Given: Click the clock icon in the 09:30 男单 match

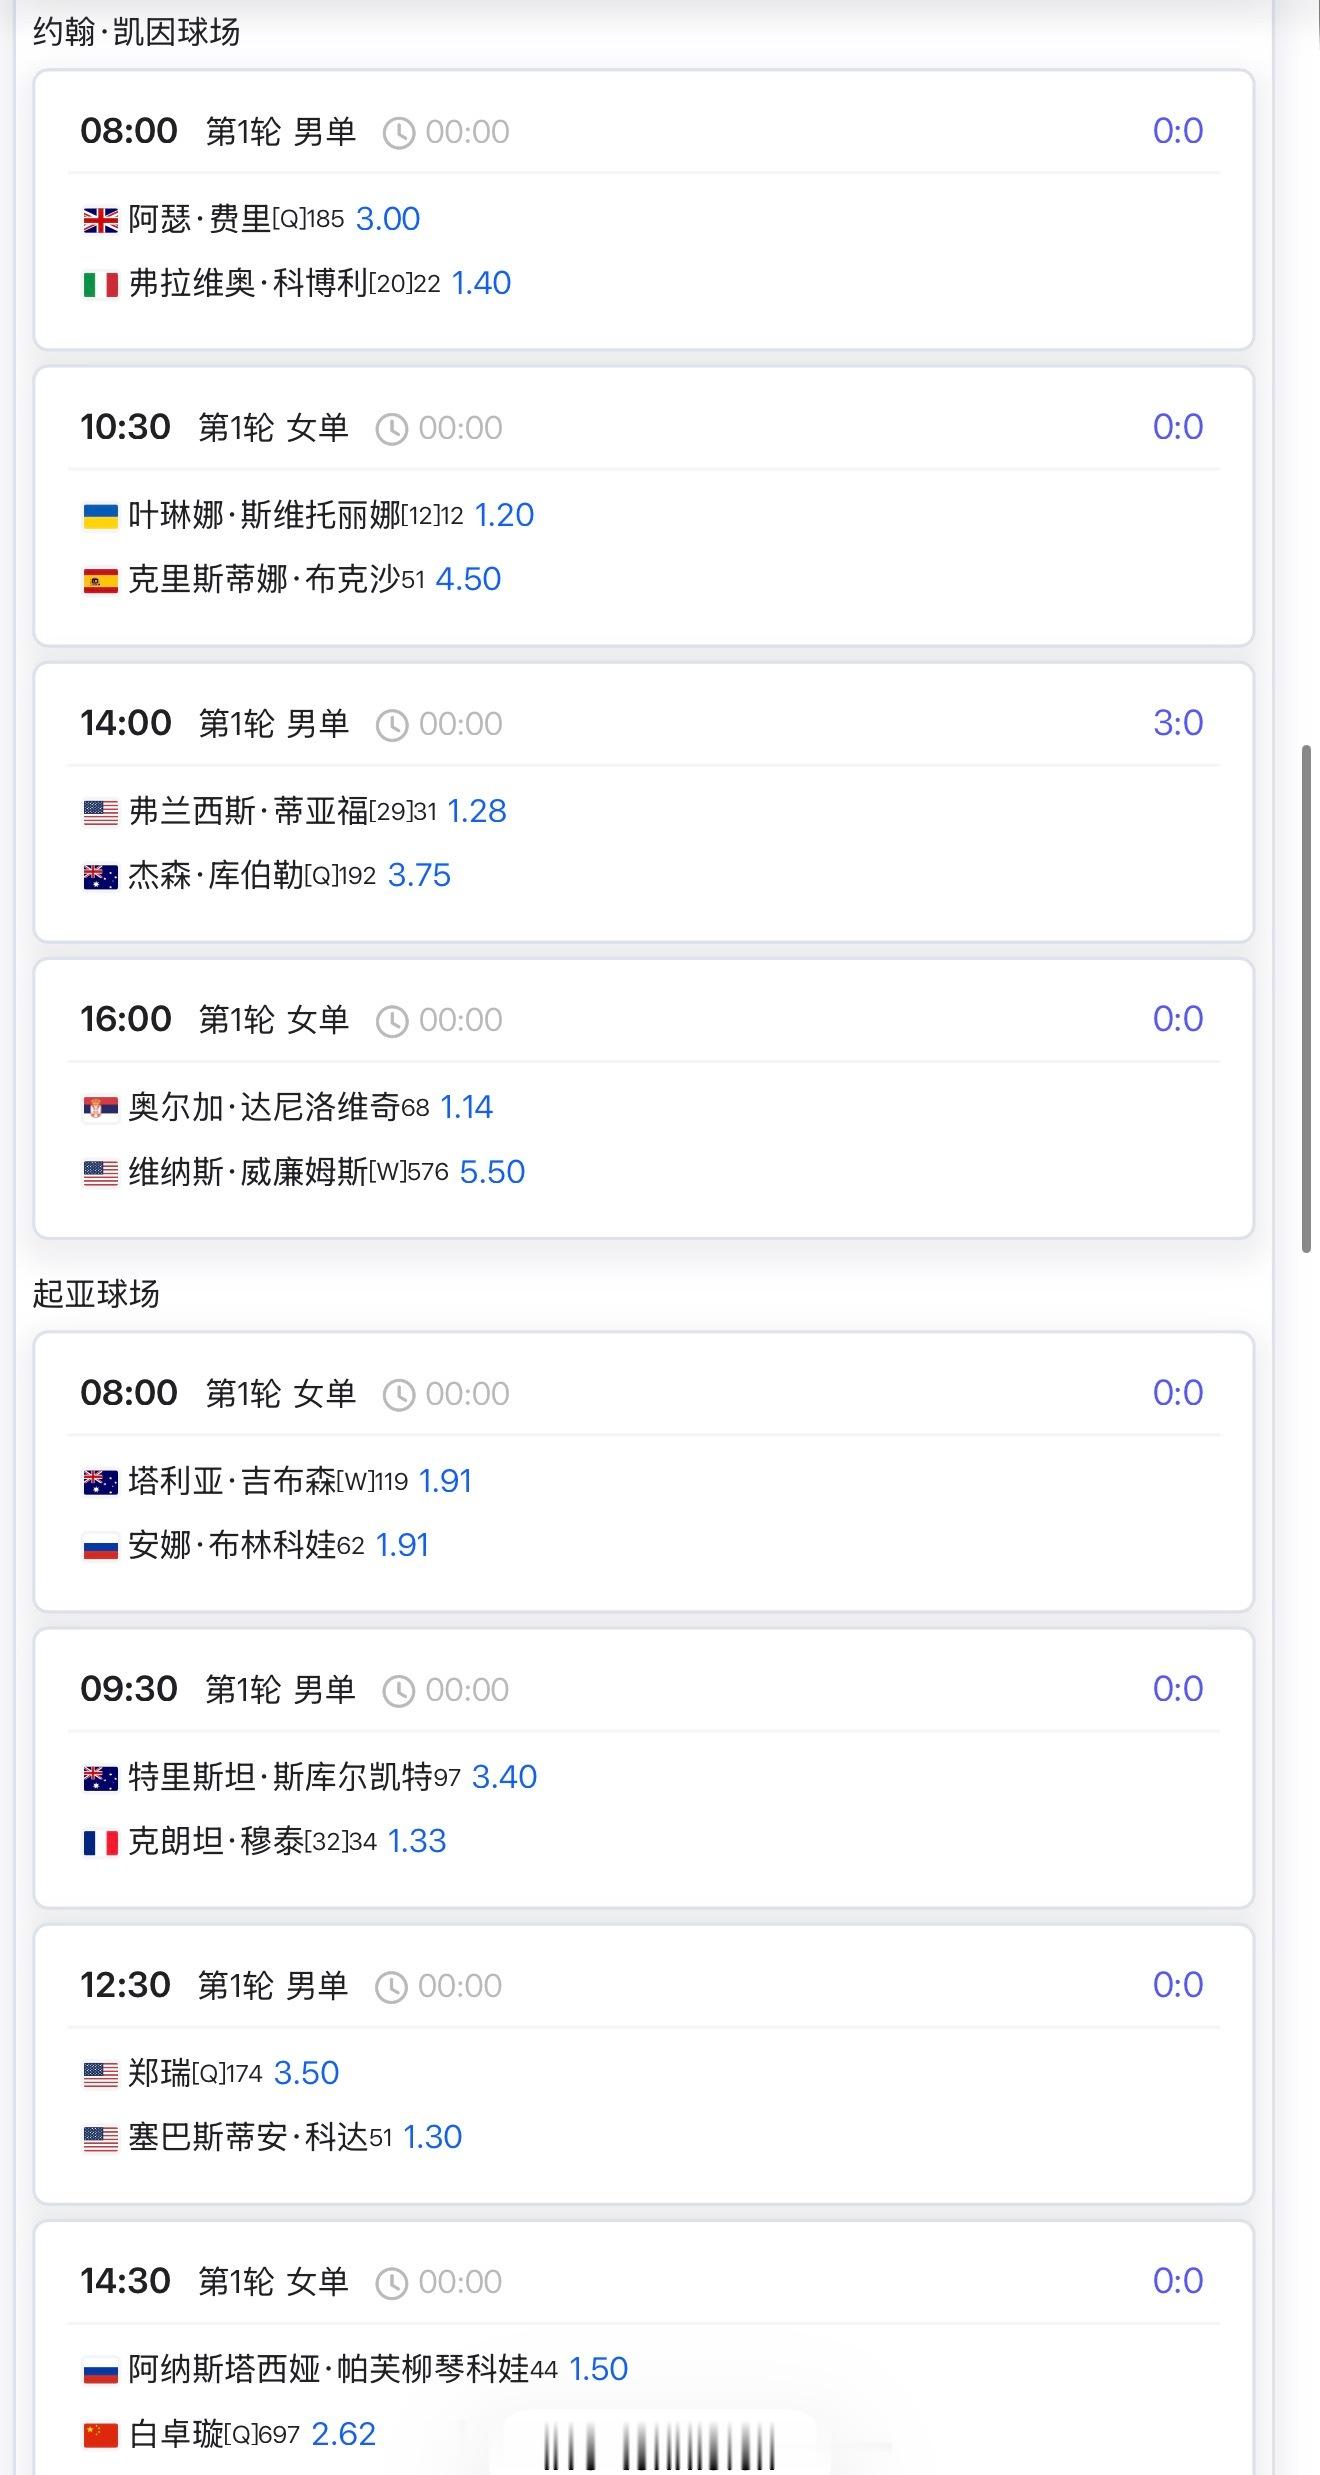Looking at the screenshot, I should (x=399, y=1691).
